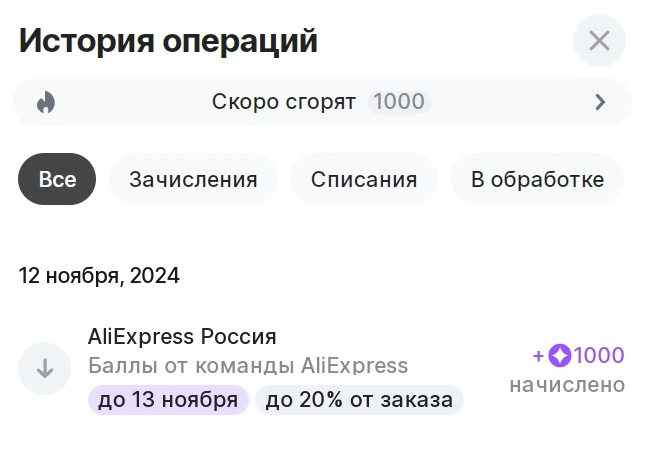Click the flame icon in the banner

pos(46,102)
